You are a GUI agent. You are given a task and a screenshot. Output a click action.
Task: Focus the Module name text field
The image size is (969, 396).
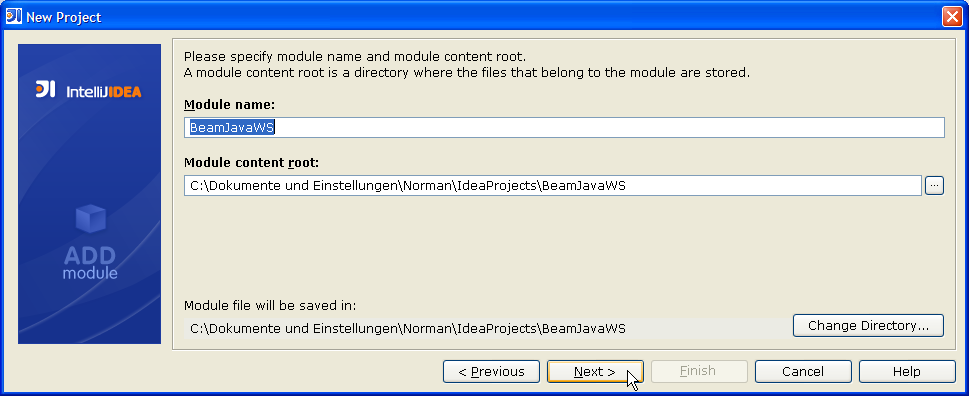click(564, 127)
